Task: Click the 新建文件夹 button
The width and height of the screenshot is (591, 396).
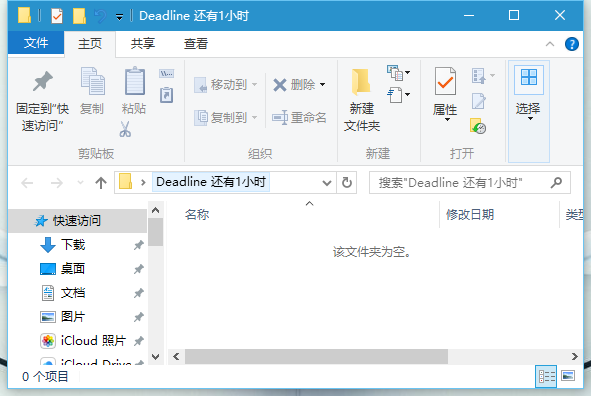Action: click(361, 100)
